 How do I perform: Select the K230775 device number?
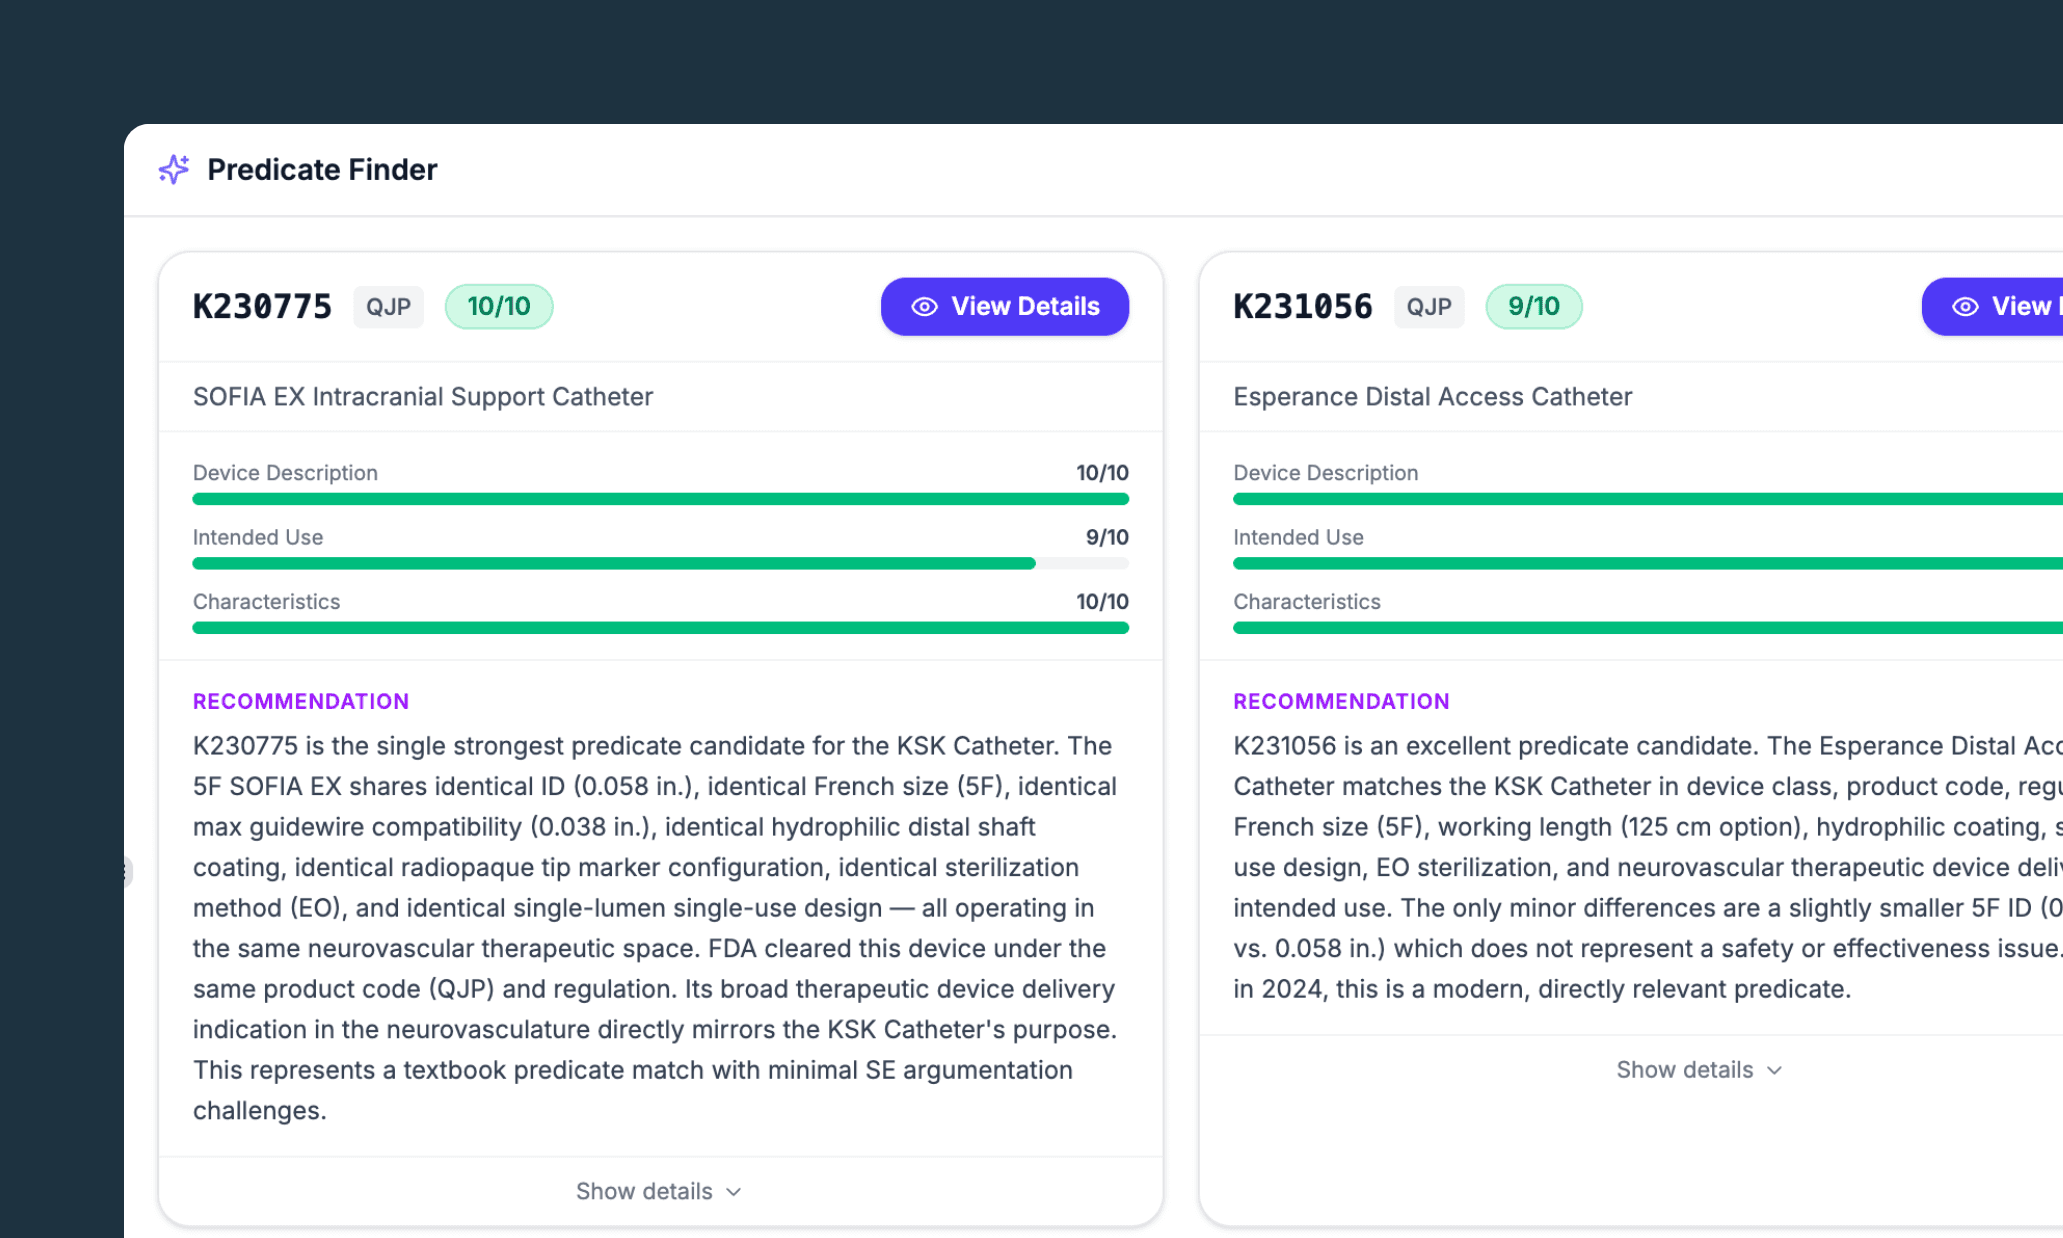tap(262, 306)
